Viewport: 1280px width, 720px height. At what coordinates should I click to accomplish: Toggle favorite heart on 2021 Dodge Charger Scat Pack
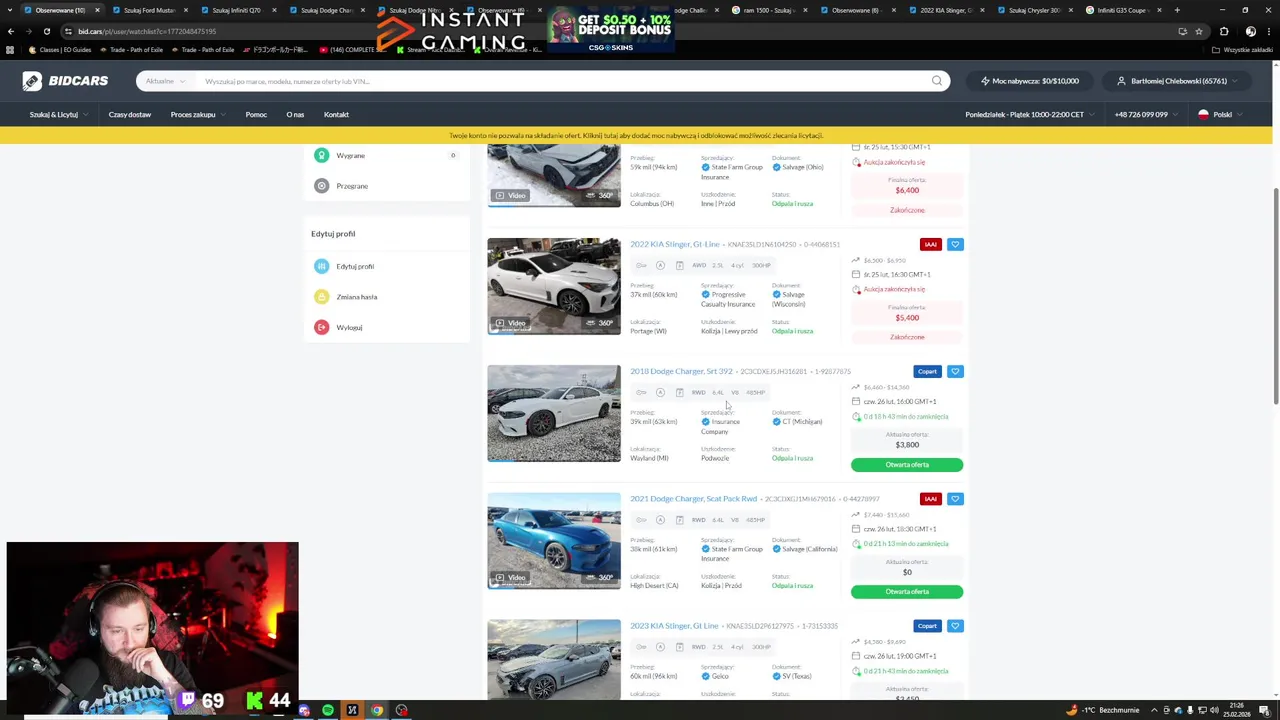[x=955, y=498]
